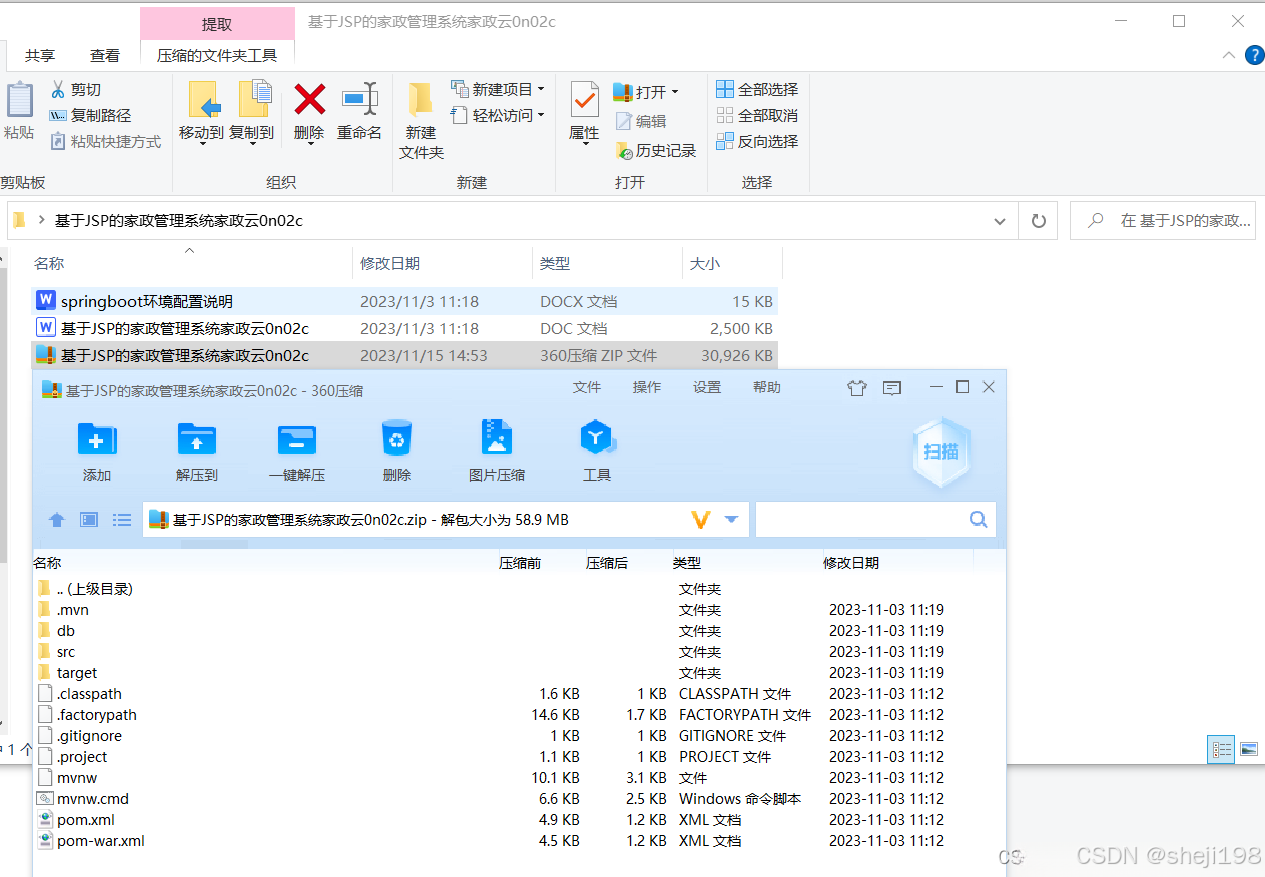Use the 一键解压 one-click extract icon
1265x877 pixels.
(296, 450)
